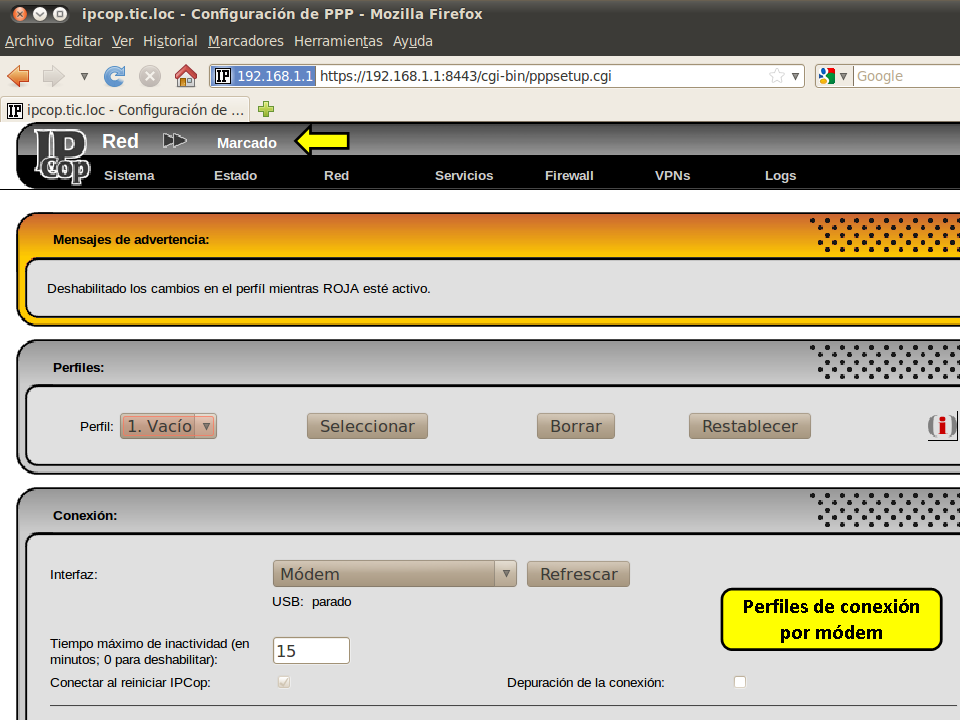Open the Firefox Home page icon
The width and height of the screenshot is (960, 720).
[x=185, y=76]
